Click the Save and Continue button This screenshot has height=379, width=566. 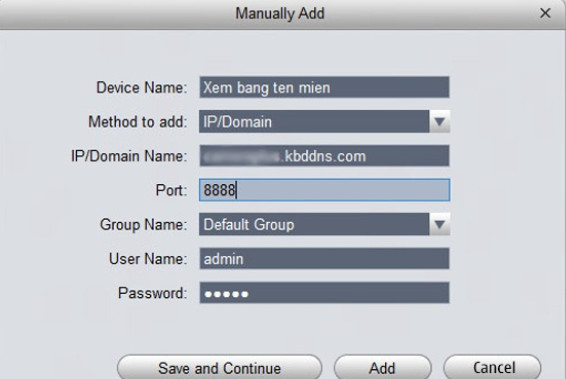pyautogui.click(x=219, y=367)
